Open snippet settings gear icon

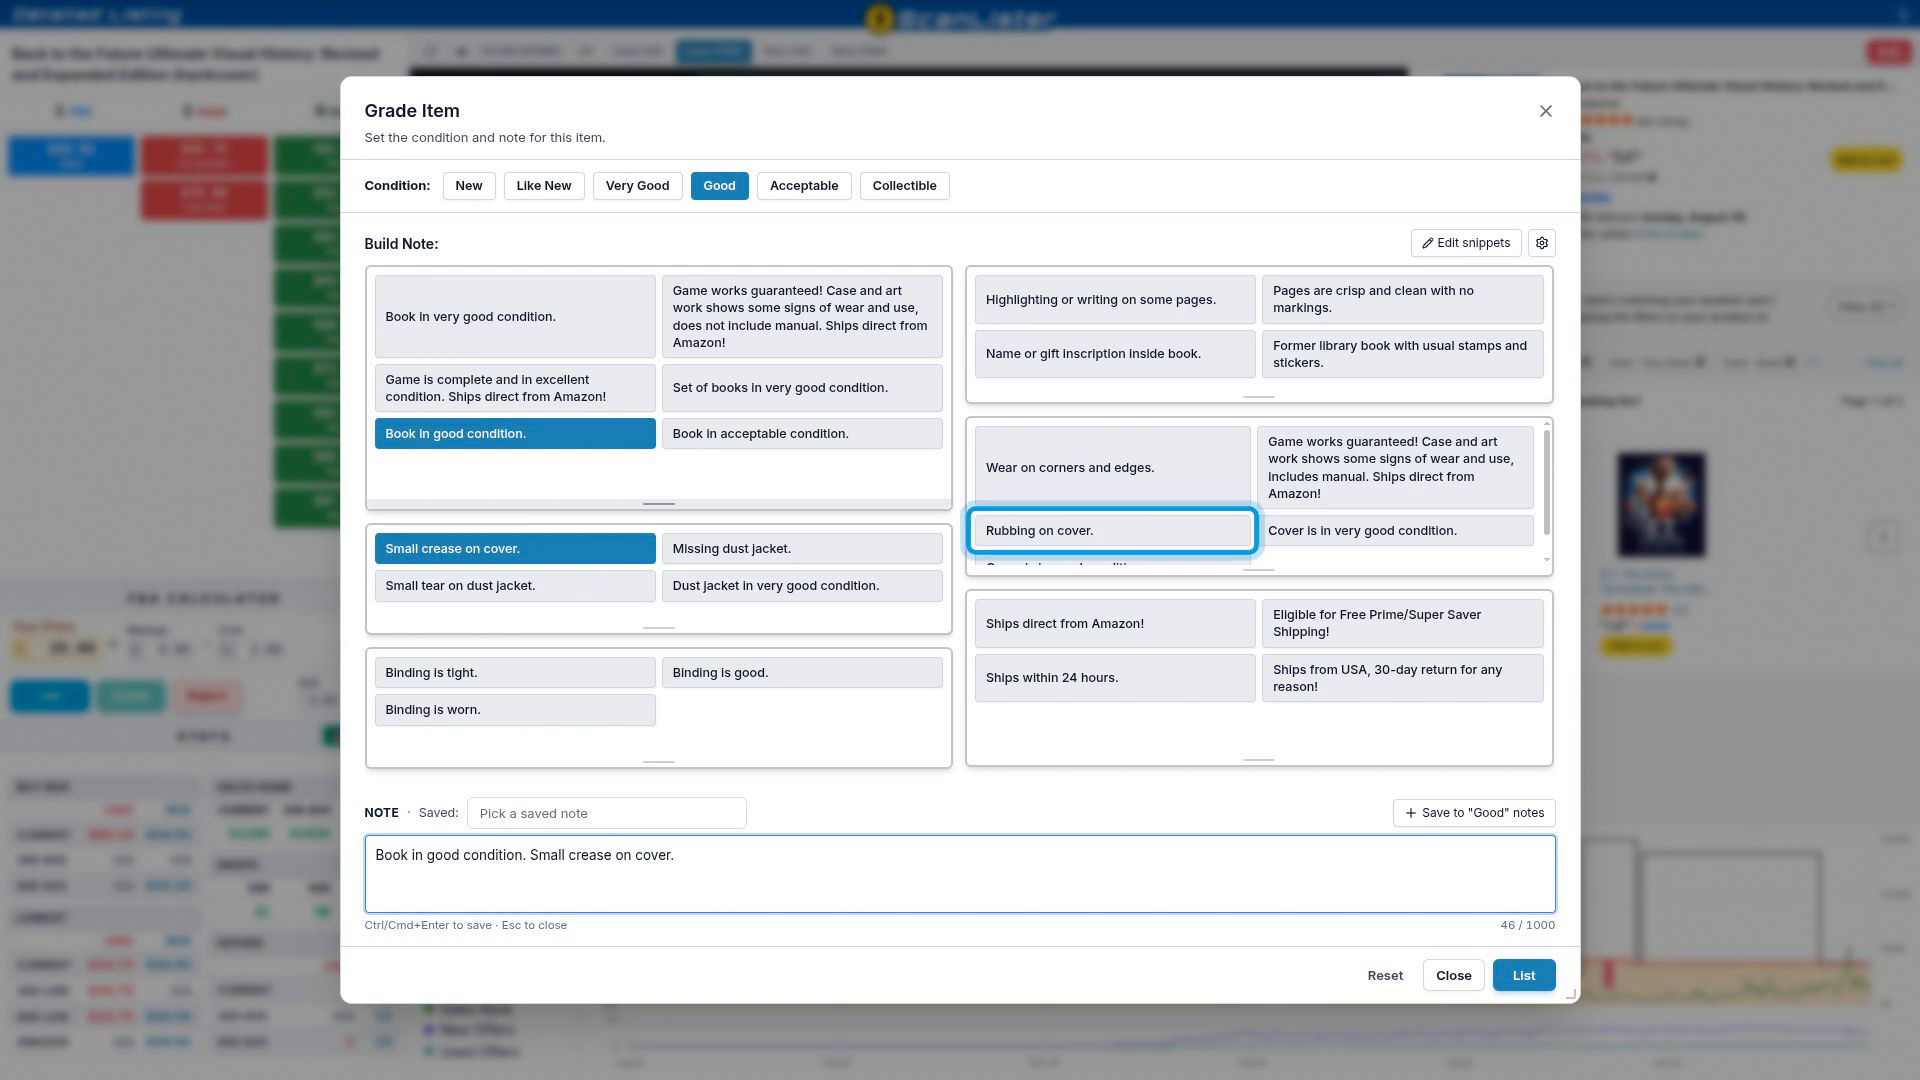point(1541,243)
